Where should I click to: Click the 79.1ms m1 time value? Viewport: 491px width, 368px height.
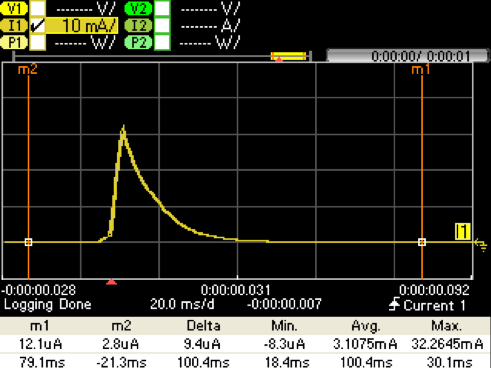(42, 362)
